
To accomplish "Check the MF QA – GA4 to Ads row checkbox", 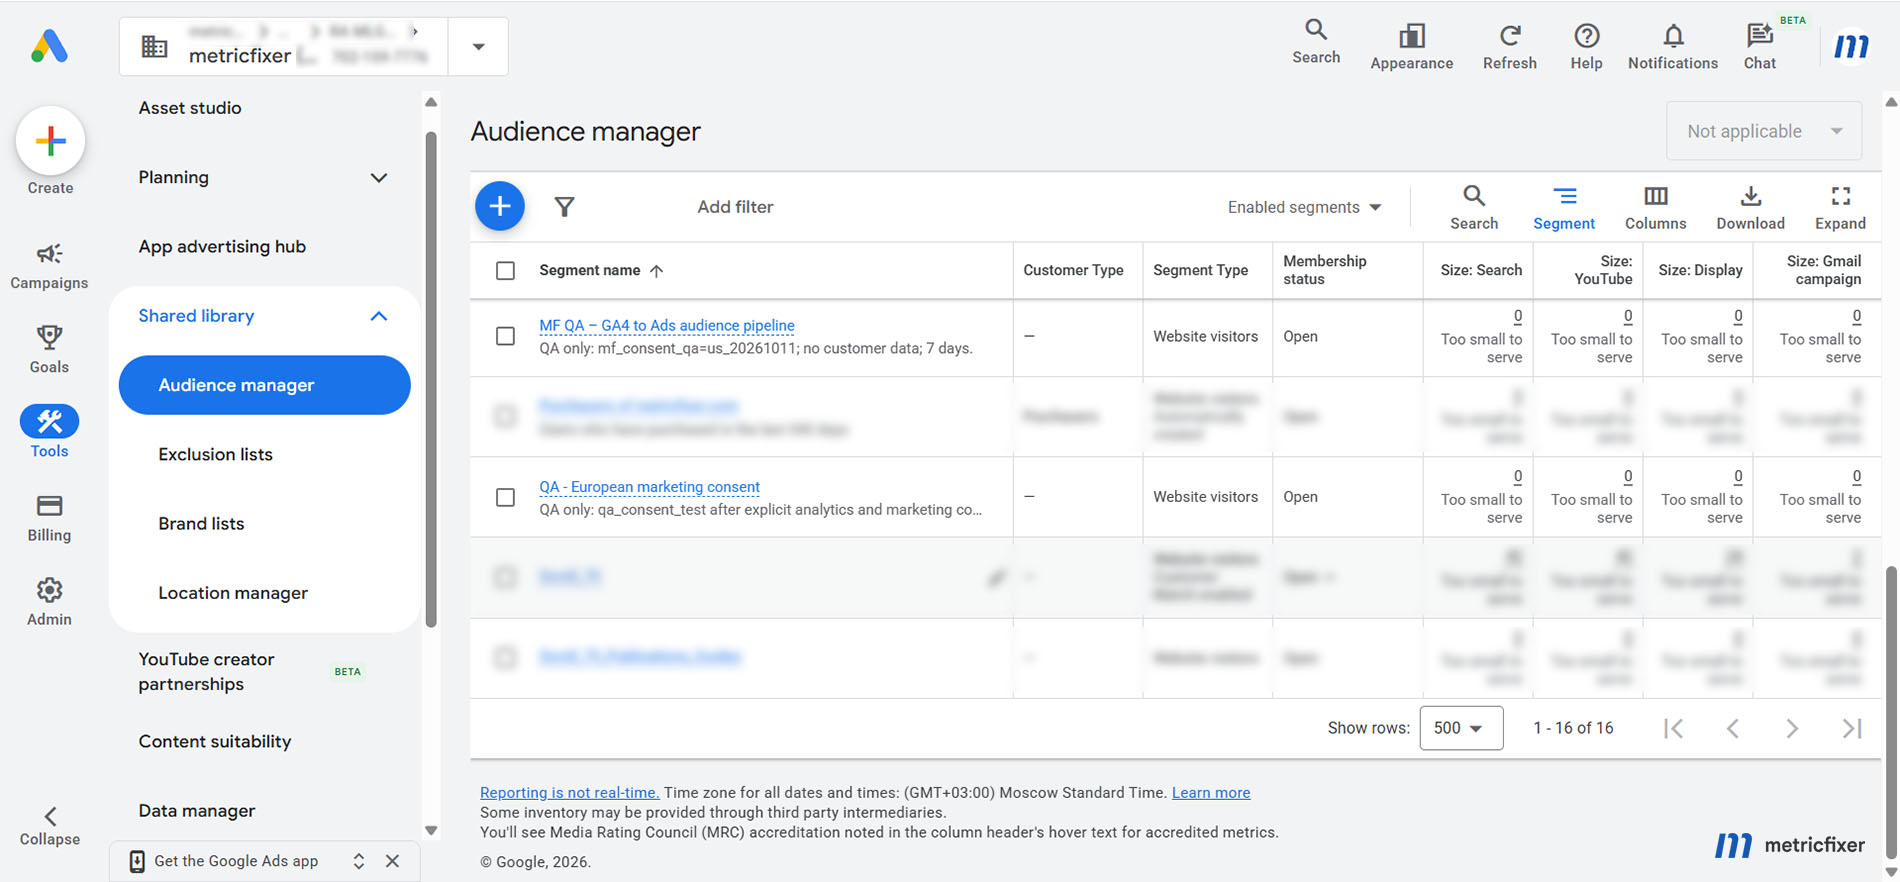I will click(x=506, y=337).
